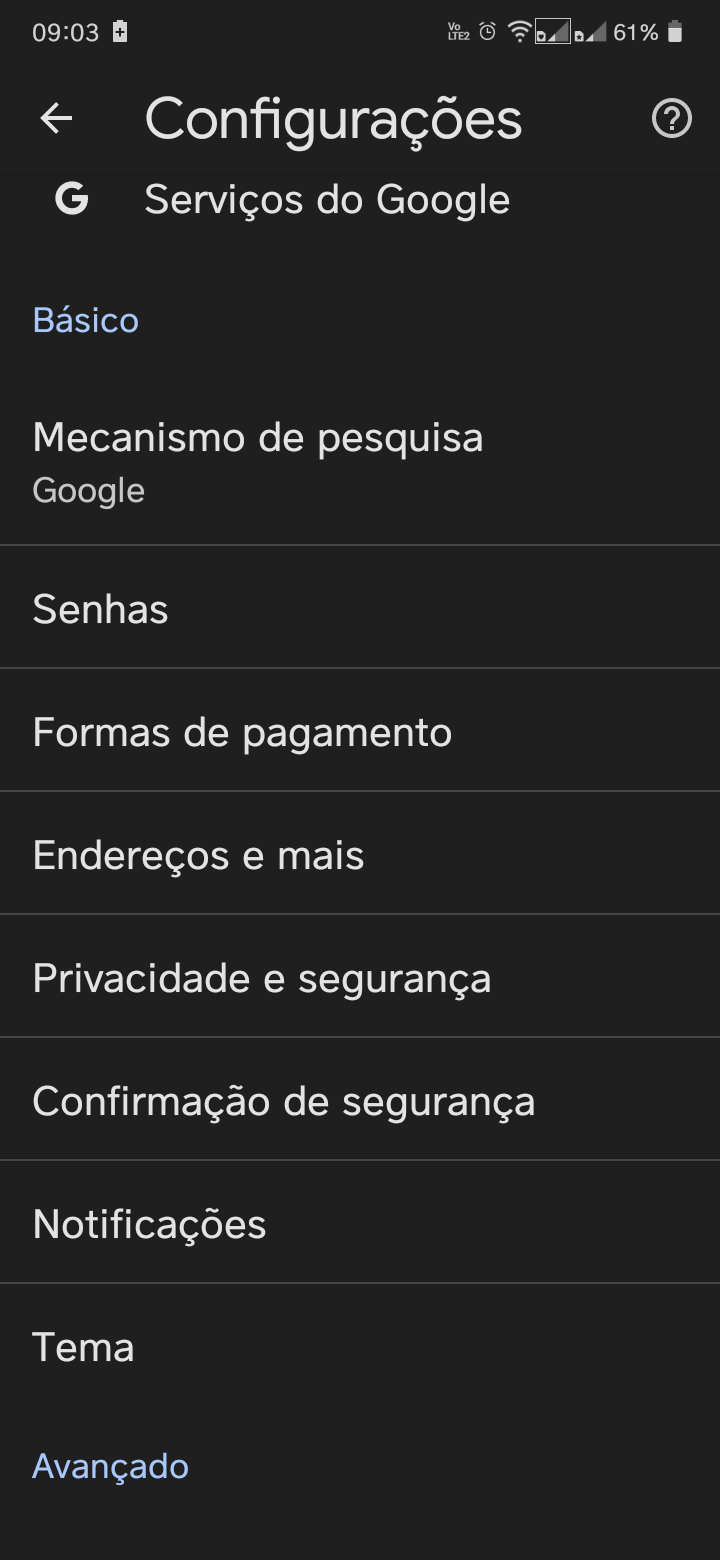Tap the Wi-Fi status icon
Viewport: 720px width, 1560px height.
coord(518,33)
